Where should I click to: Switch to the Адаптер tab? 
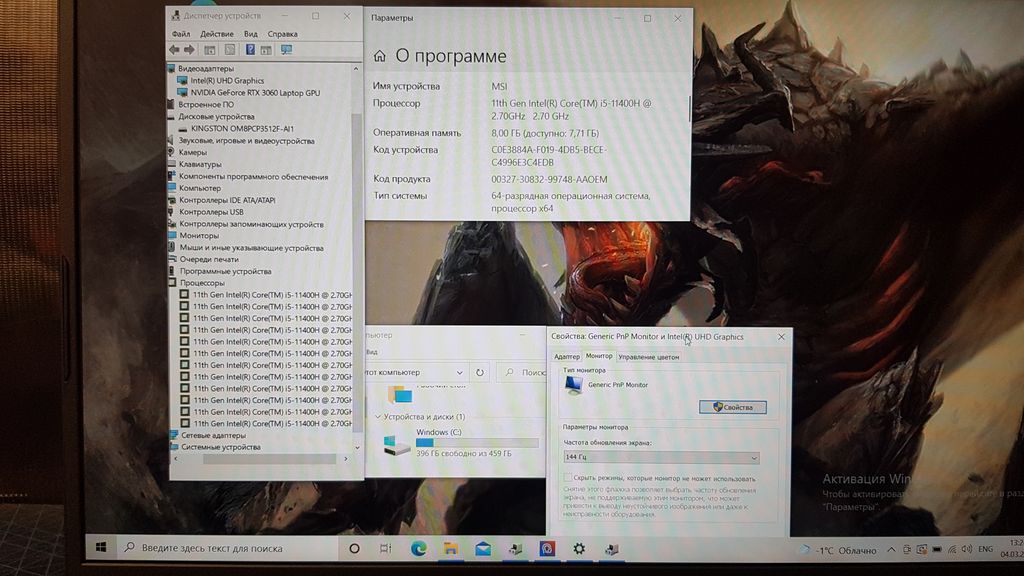(567, 356)
